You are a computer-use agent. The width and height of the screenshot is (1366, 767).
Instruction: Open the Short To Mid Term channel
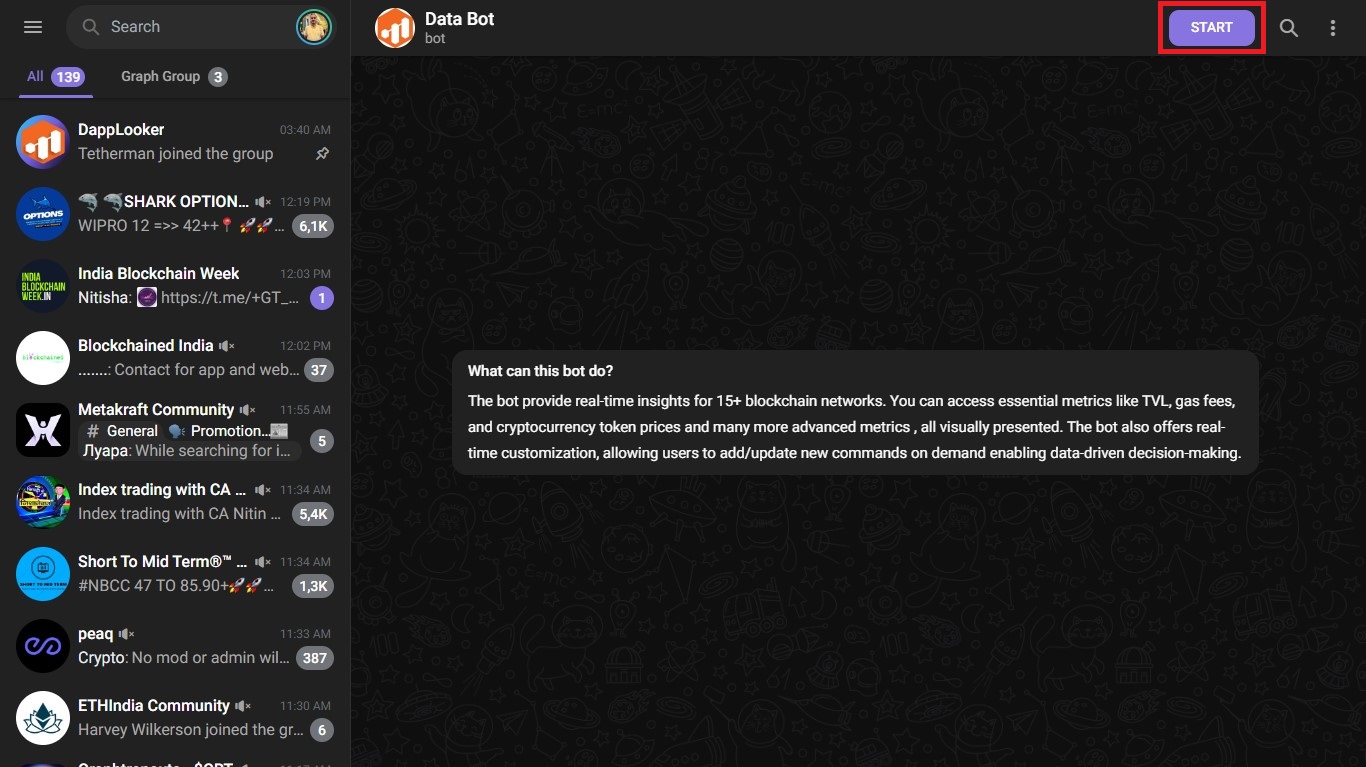coord(190,574)
